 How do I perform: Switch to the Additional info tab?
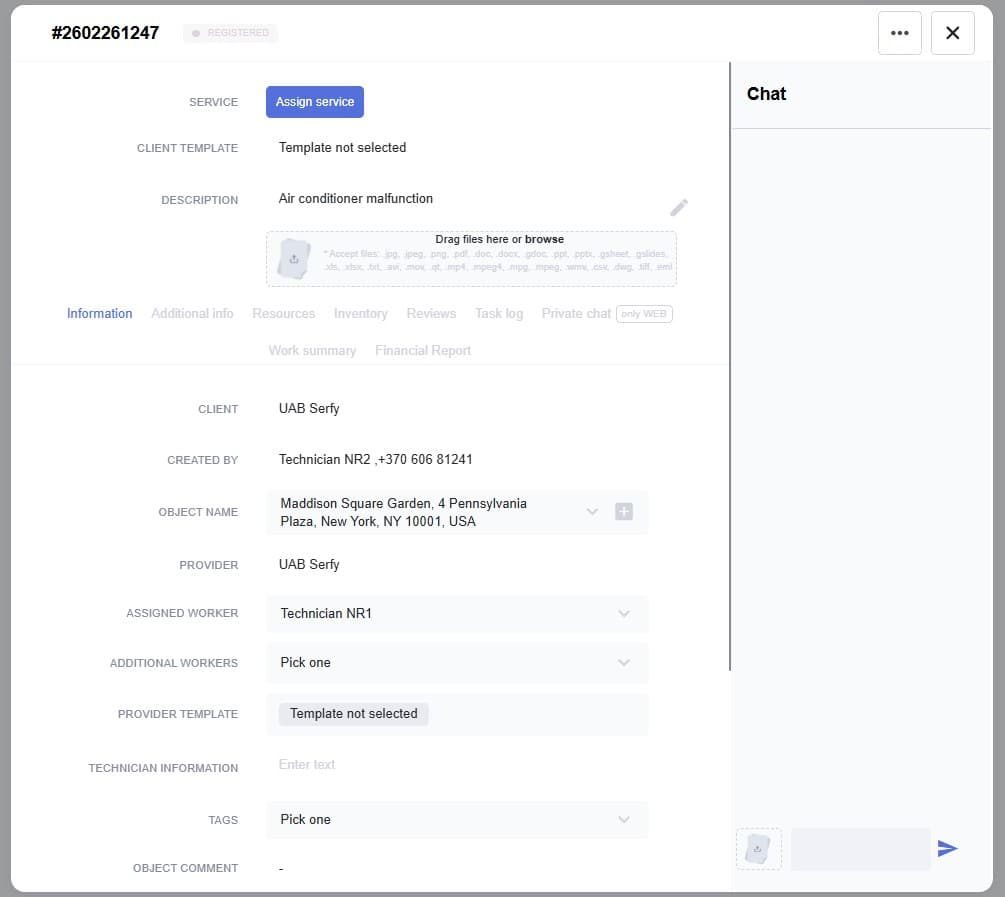[192, 314]
